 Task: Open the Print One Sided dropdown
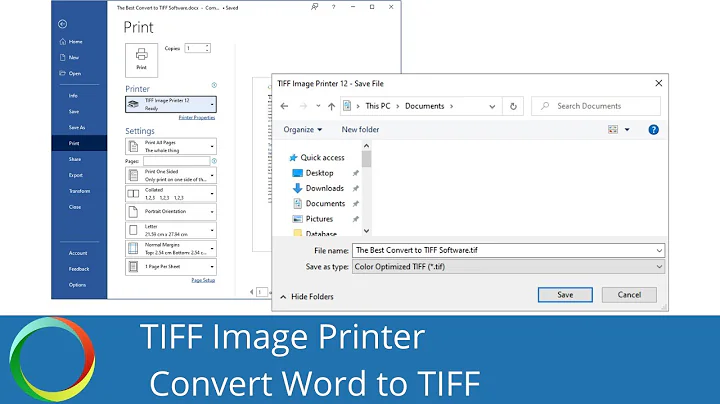point(171,175)
